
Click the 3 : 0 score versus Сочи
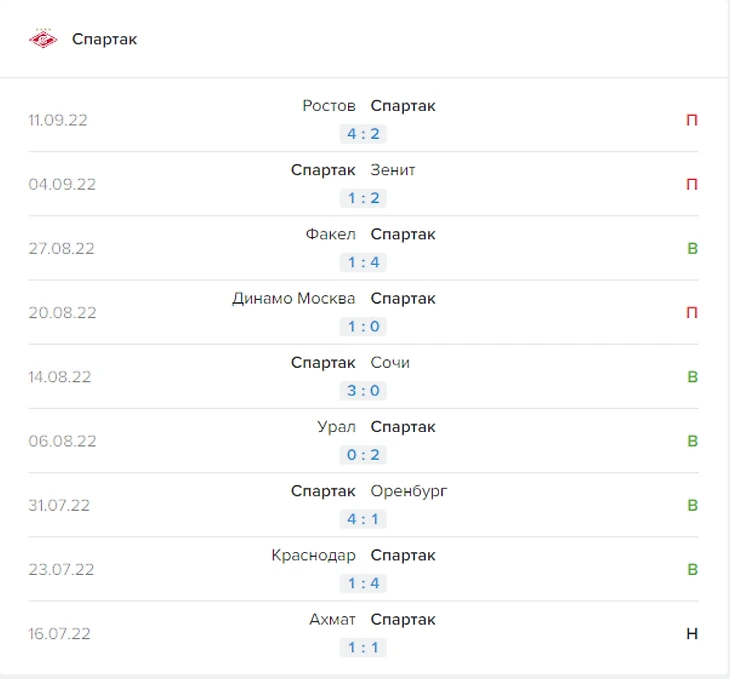click(x=363, y=391)
